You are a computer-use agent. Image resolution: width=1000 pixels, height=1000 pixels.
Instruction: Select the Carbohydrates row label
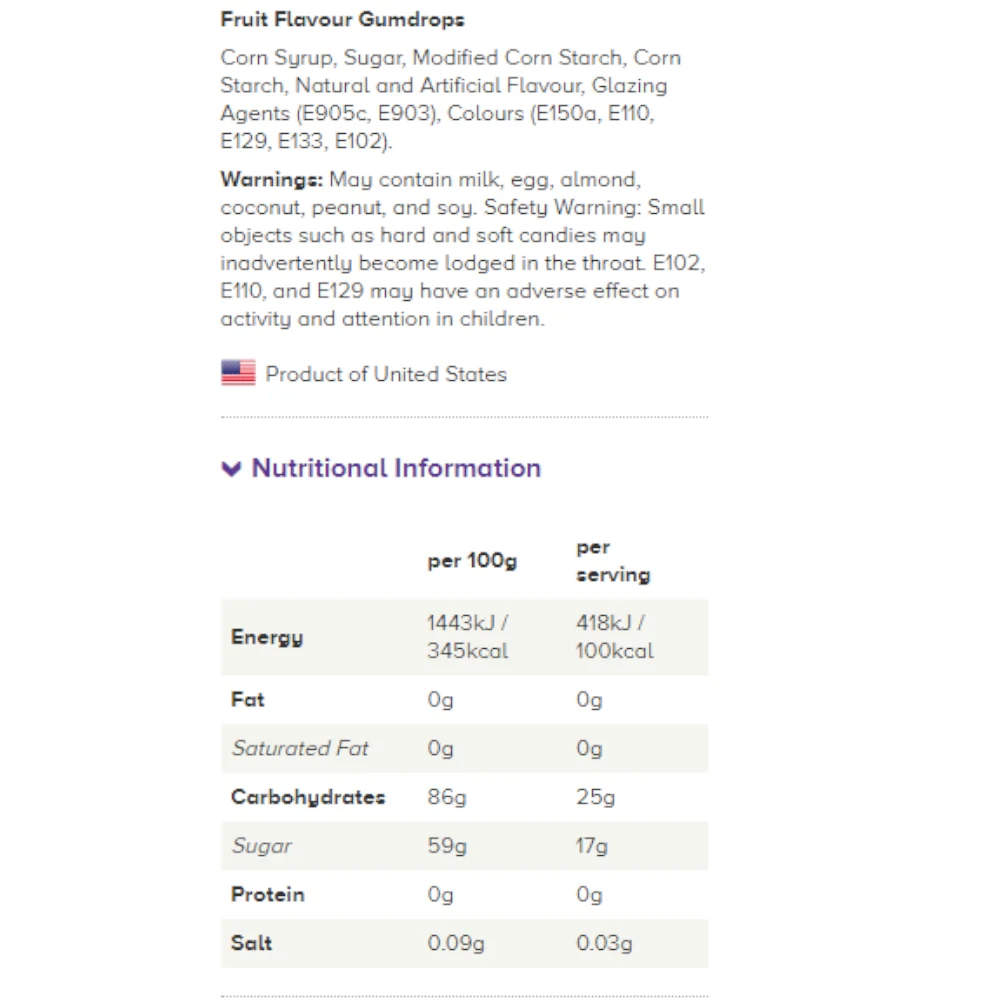click(x=308, y=797)
